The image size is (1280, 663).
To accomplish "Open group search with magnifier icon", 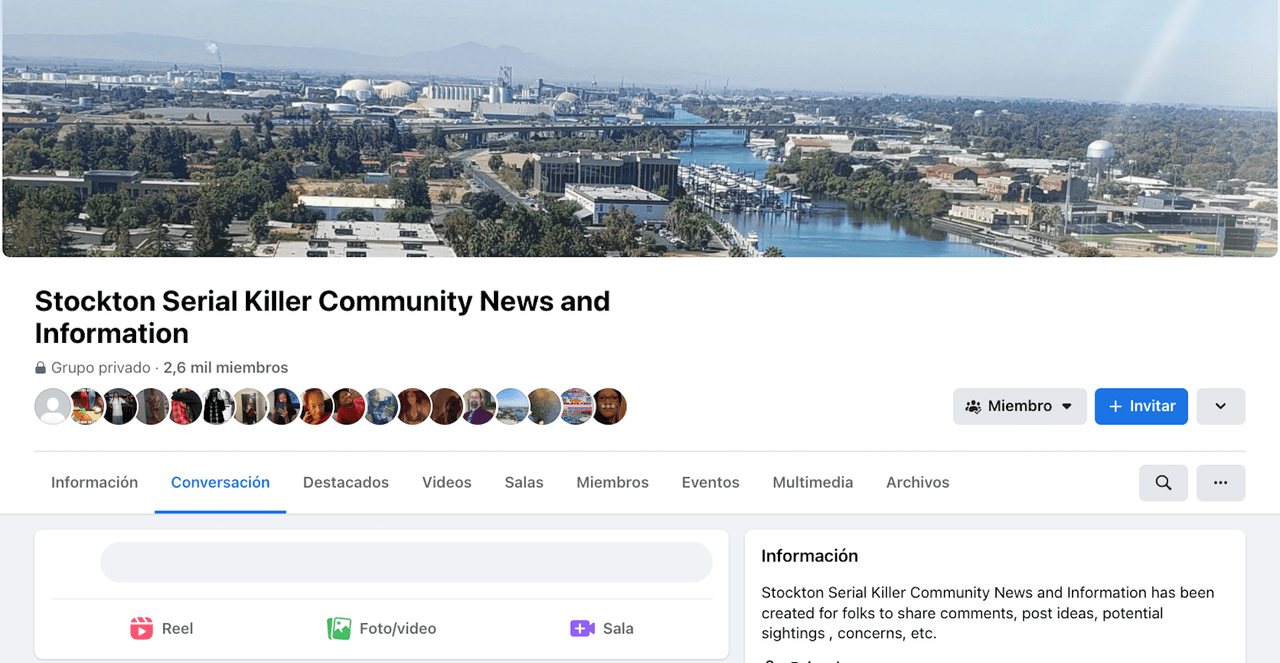I will pyautogui.click(x=1163, y=483).
